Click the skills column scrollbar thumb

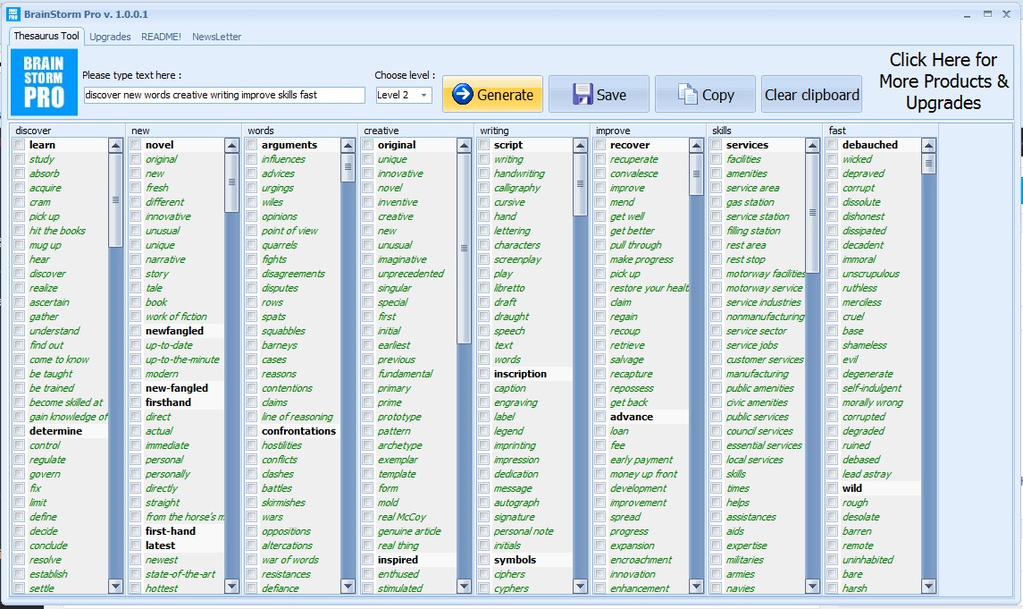click(x=812, y=212)
